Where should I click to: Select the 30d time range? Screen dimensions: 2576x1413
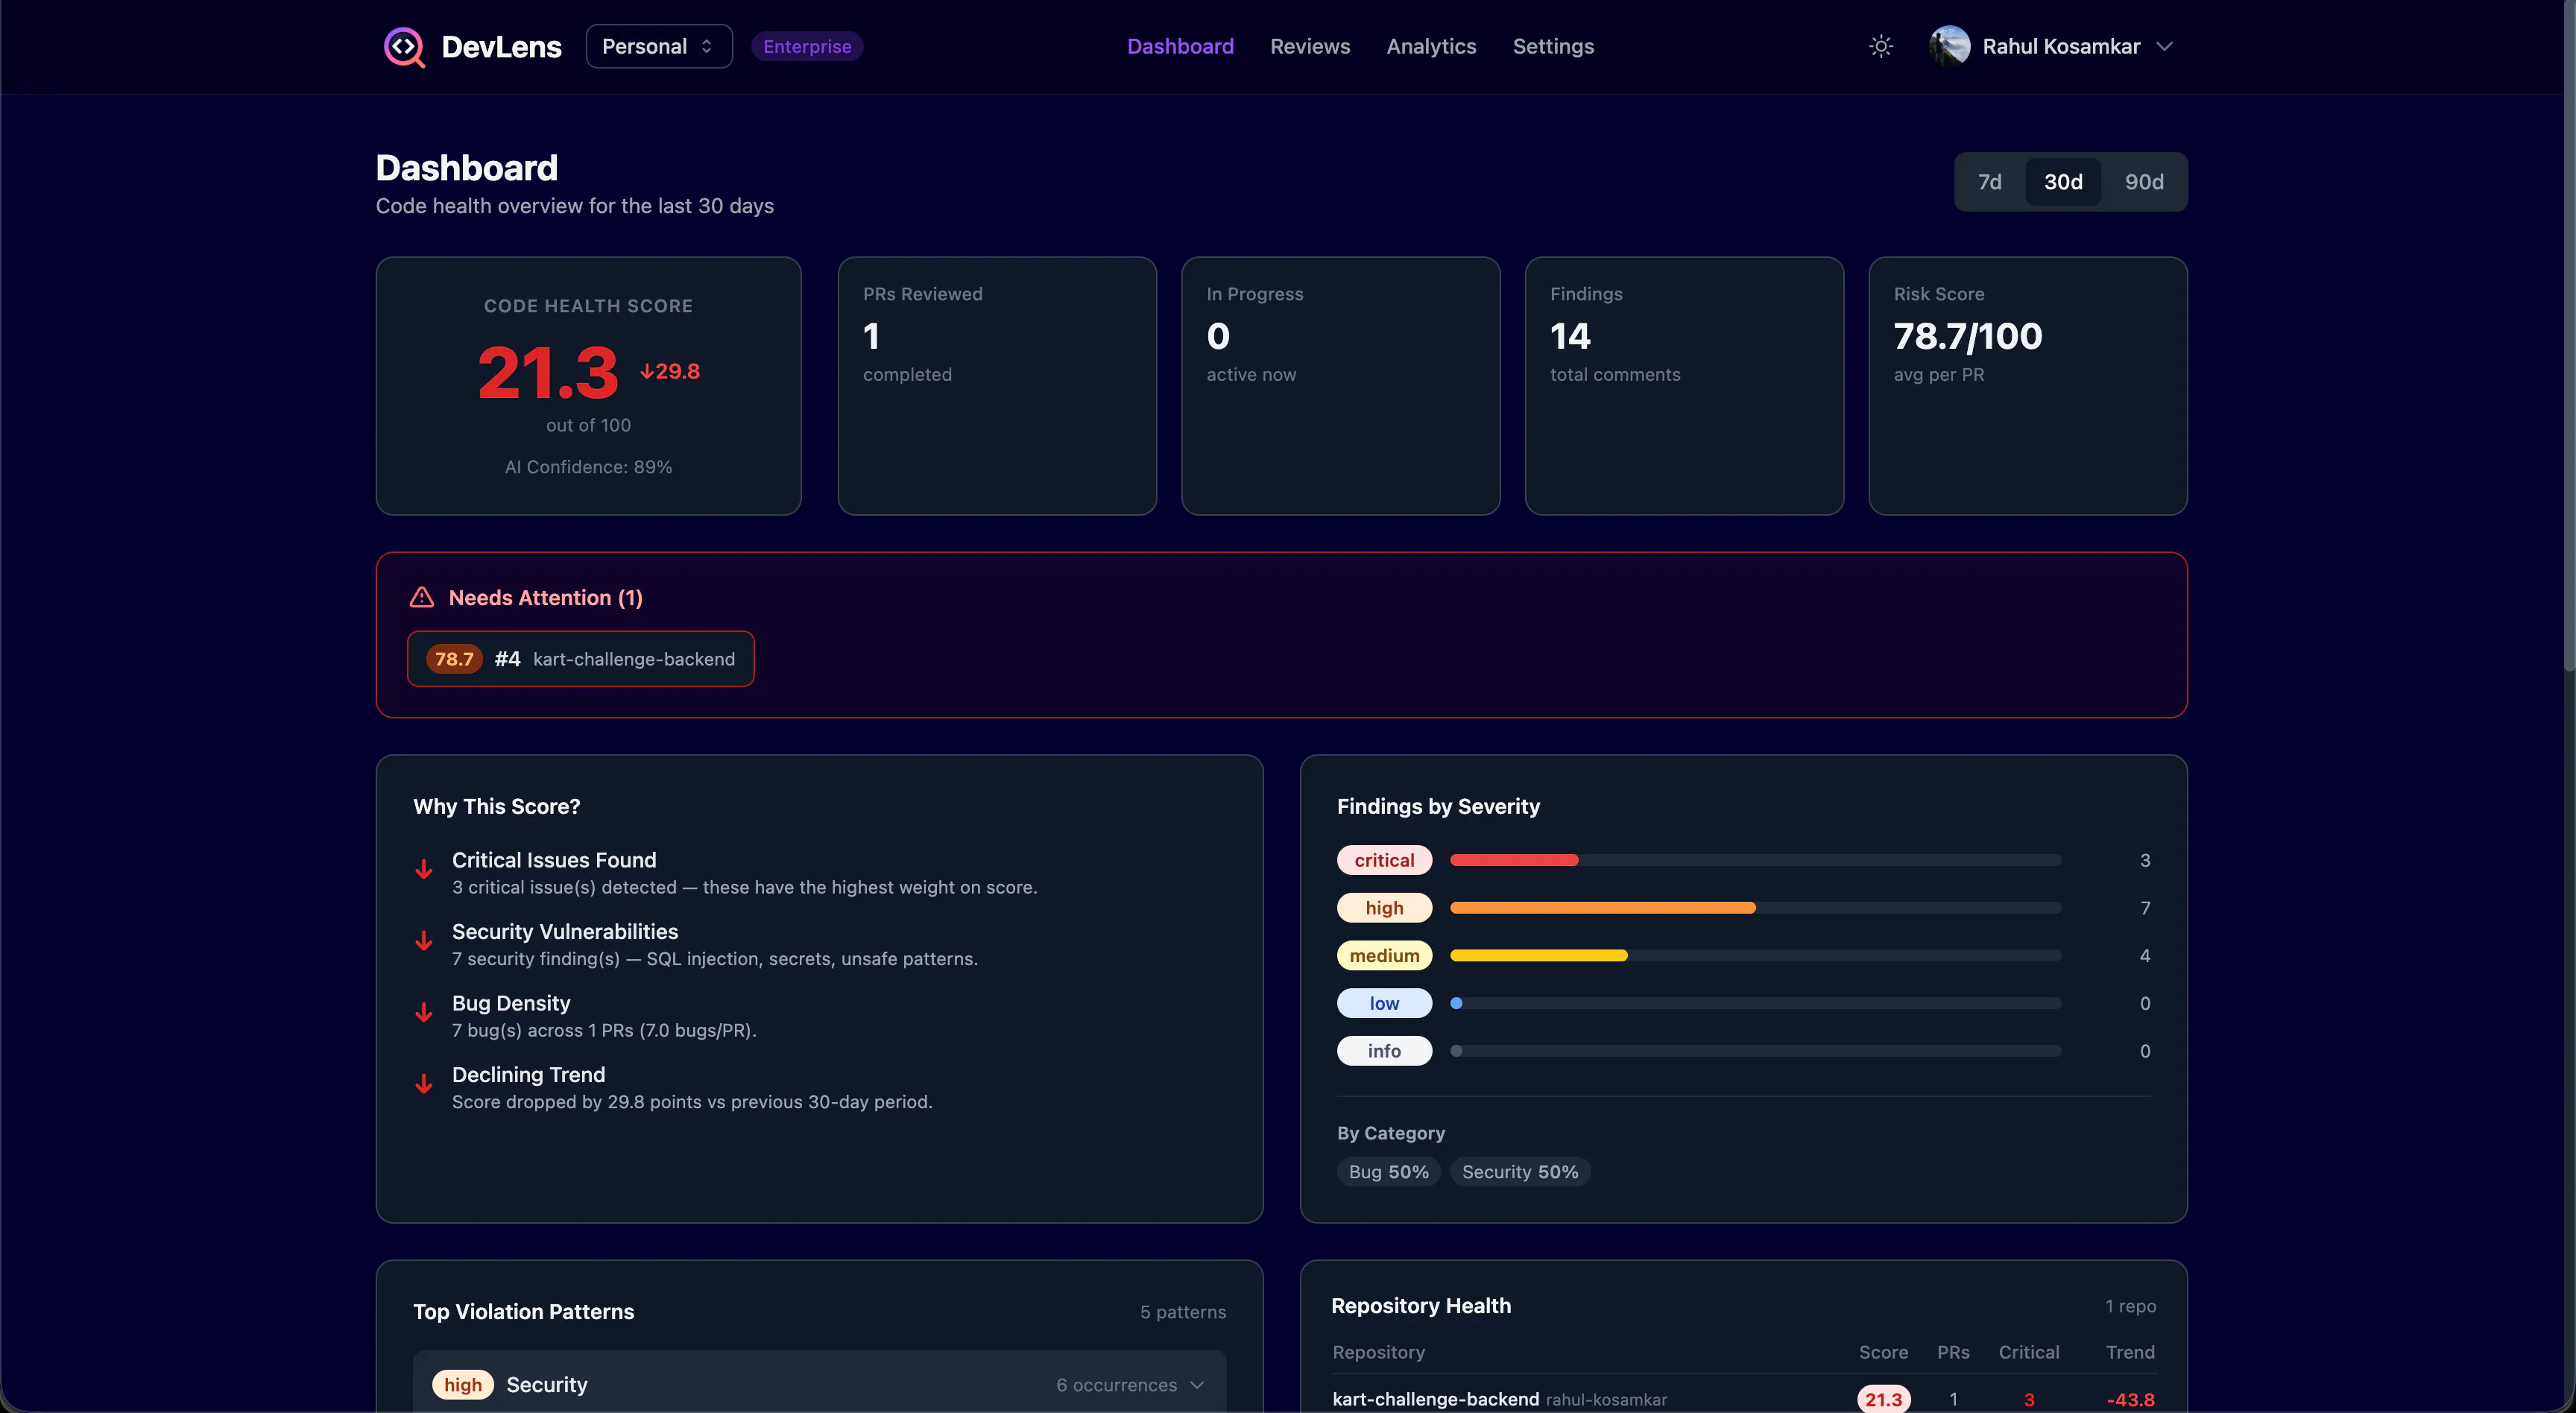click(2063, 182)
